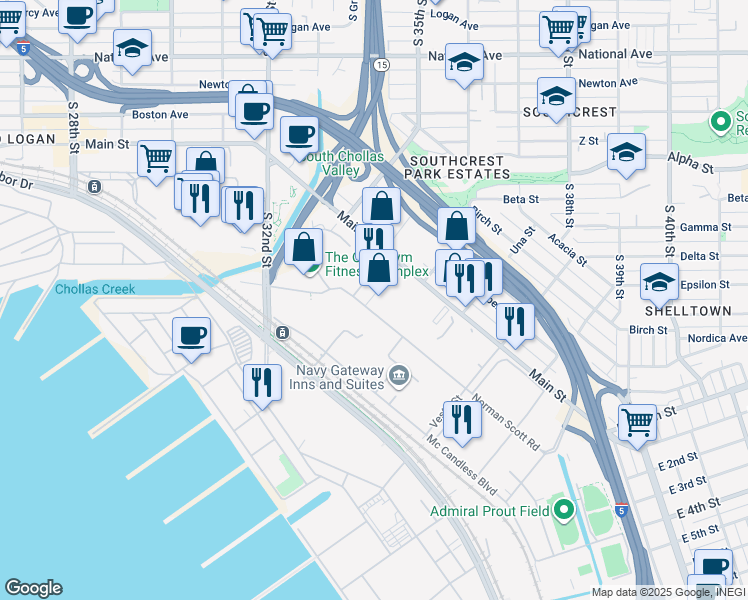The height and width of the screenshot is (600, 748).
Task: Open the shopping bag marker left of The Gym Fitness Complex
Action: pos(304,250)
